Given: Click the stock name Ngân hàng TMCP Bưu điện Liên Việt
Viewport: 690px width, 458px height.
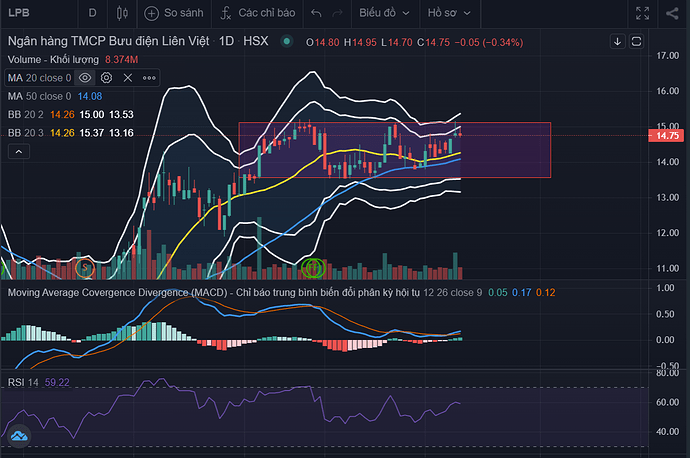Looking at the screenshot, I should [x=109, y=41].
